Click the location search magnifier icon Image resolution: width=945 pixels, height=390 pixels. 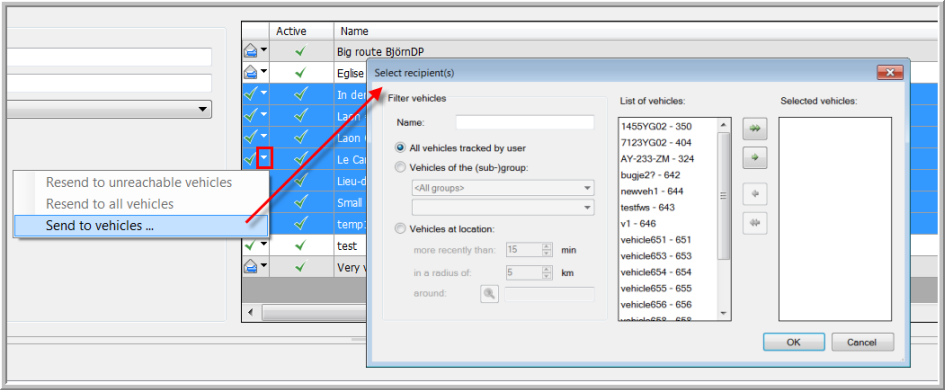[x=489, y=294]
